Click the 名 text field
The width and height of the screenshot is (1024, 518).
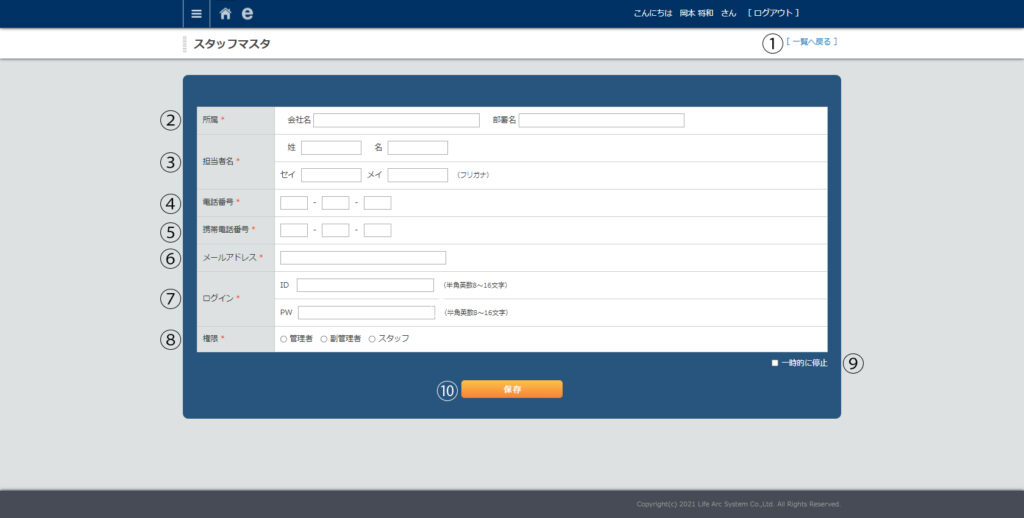coord(417,148)
